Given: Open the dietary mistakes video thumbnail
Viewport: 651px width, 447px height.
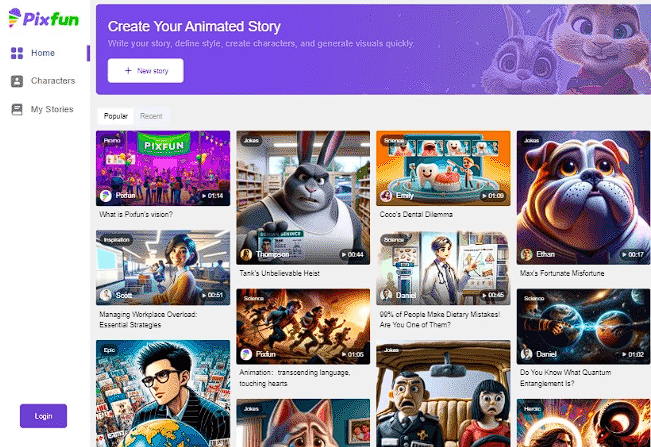Looking at the screenshot, I should pos(443,268).
